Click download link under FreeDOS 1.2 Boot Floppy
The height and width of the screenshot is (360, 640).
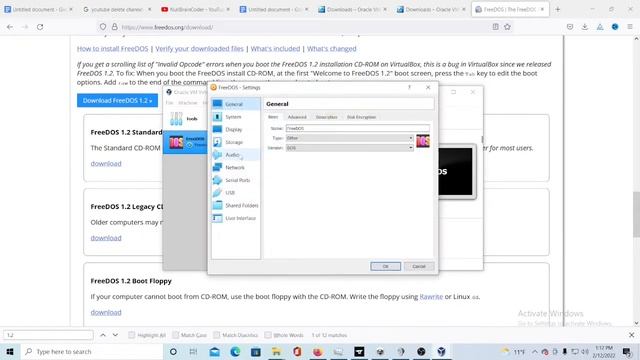coord(106,312)
